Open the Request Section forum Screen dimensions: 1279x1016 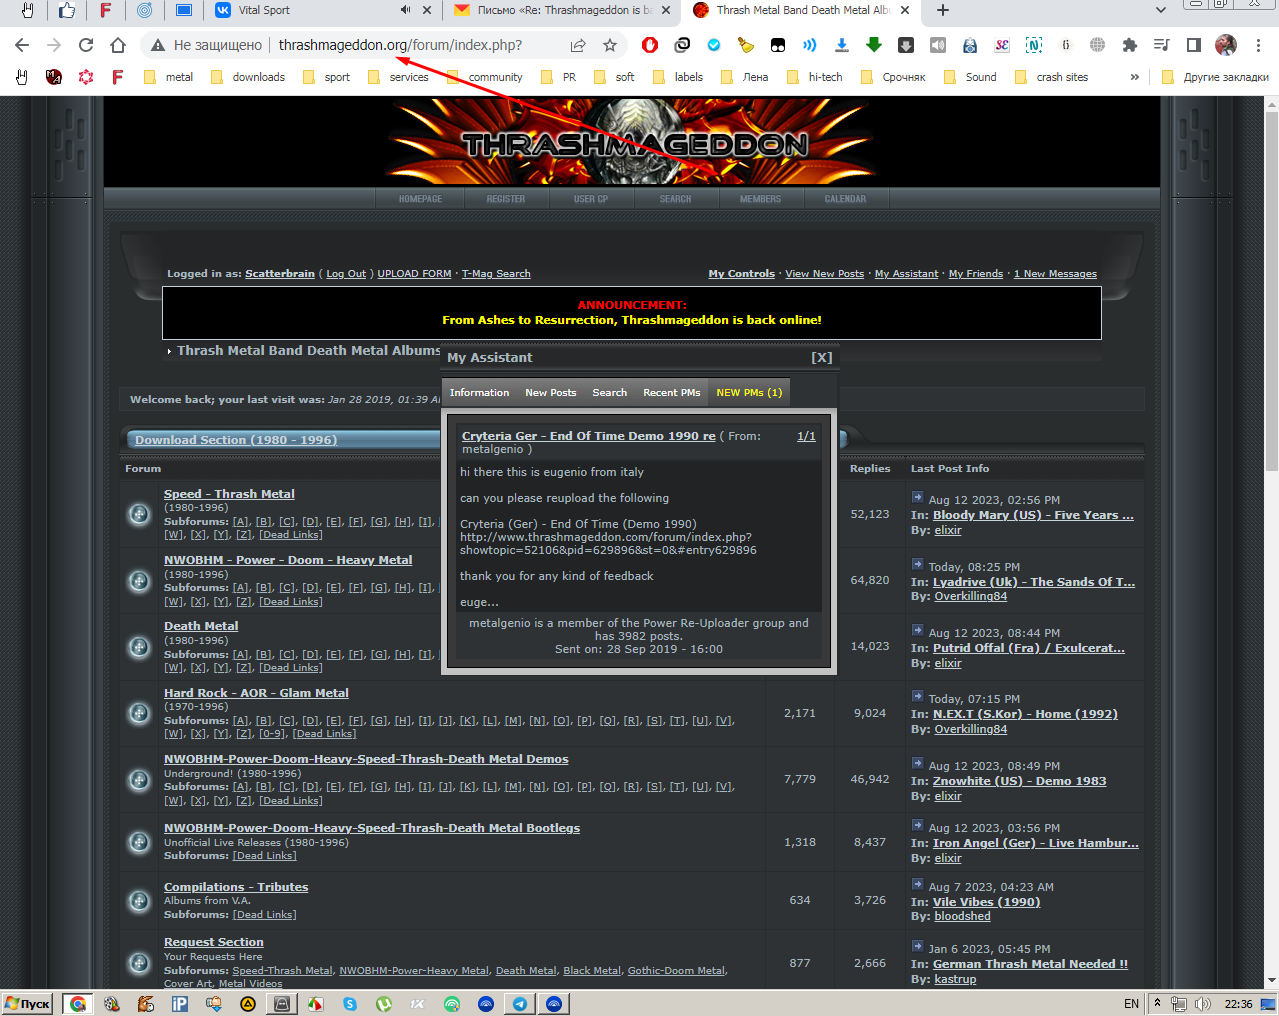pyautogui.click(x=214, y=942)
